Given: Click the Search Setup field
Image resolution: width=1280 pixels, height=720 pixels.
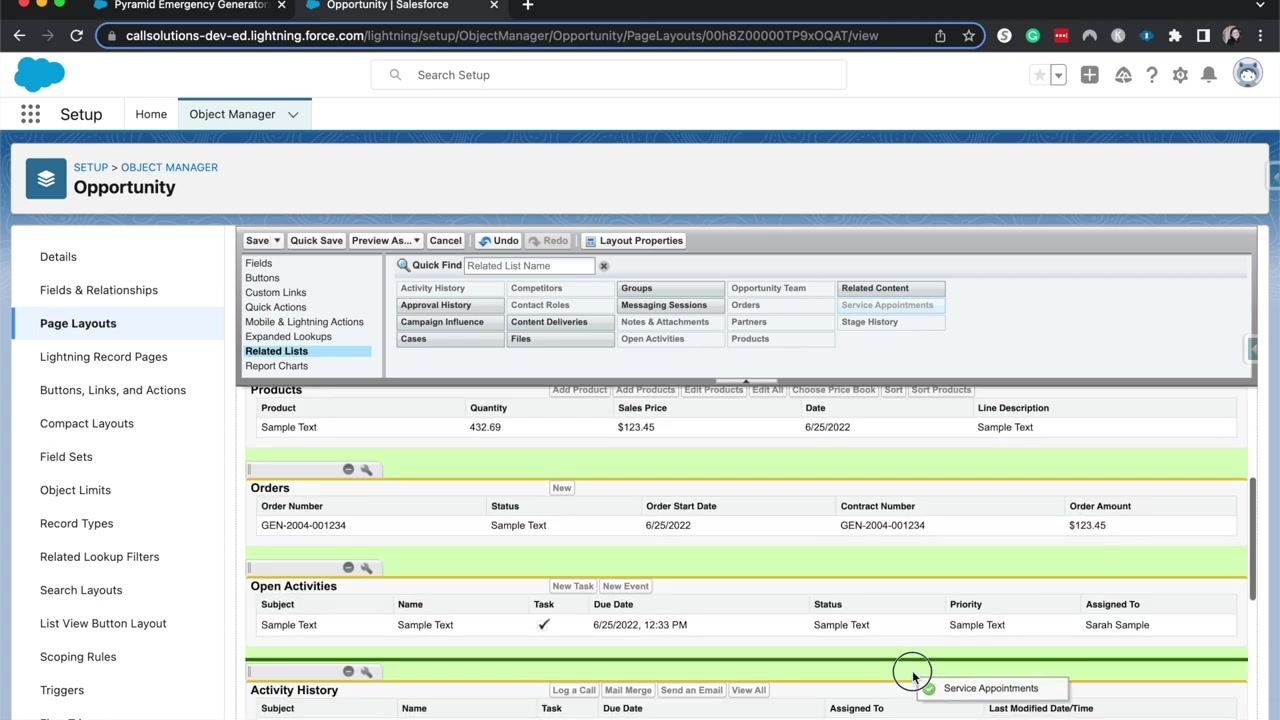Looking at the screenshot, I should pyautogui.click(x=608, y=75).
